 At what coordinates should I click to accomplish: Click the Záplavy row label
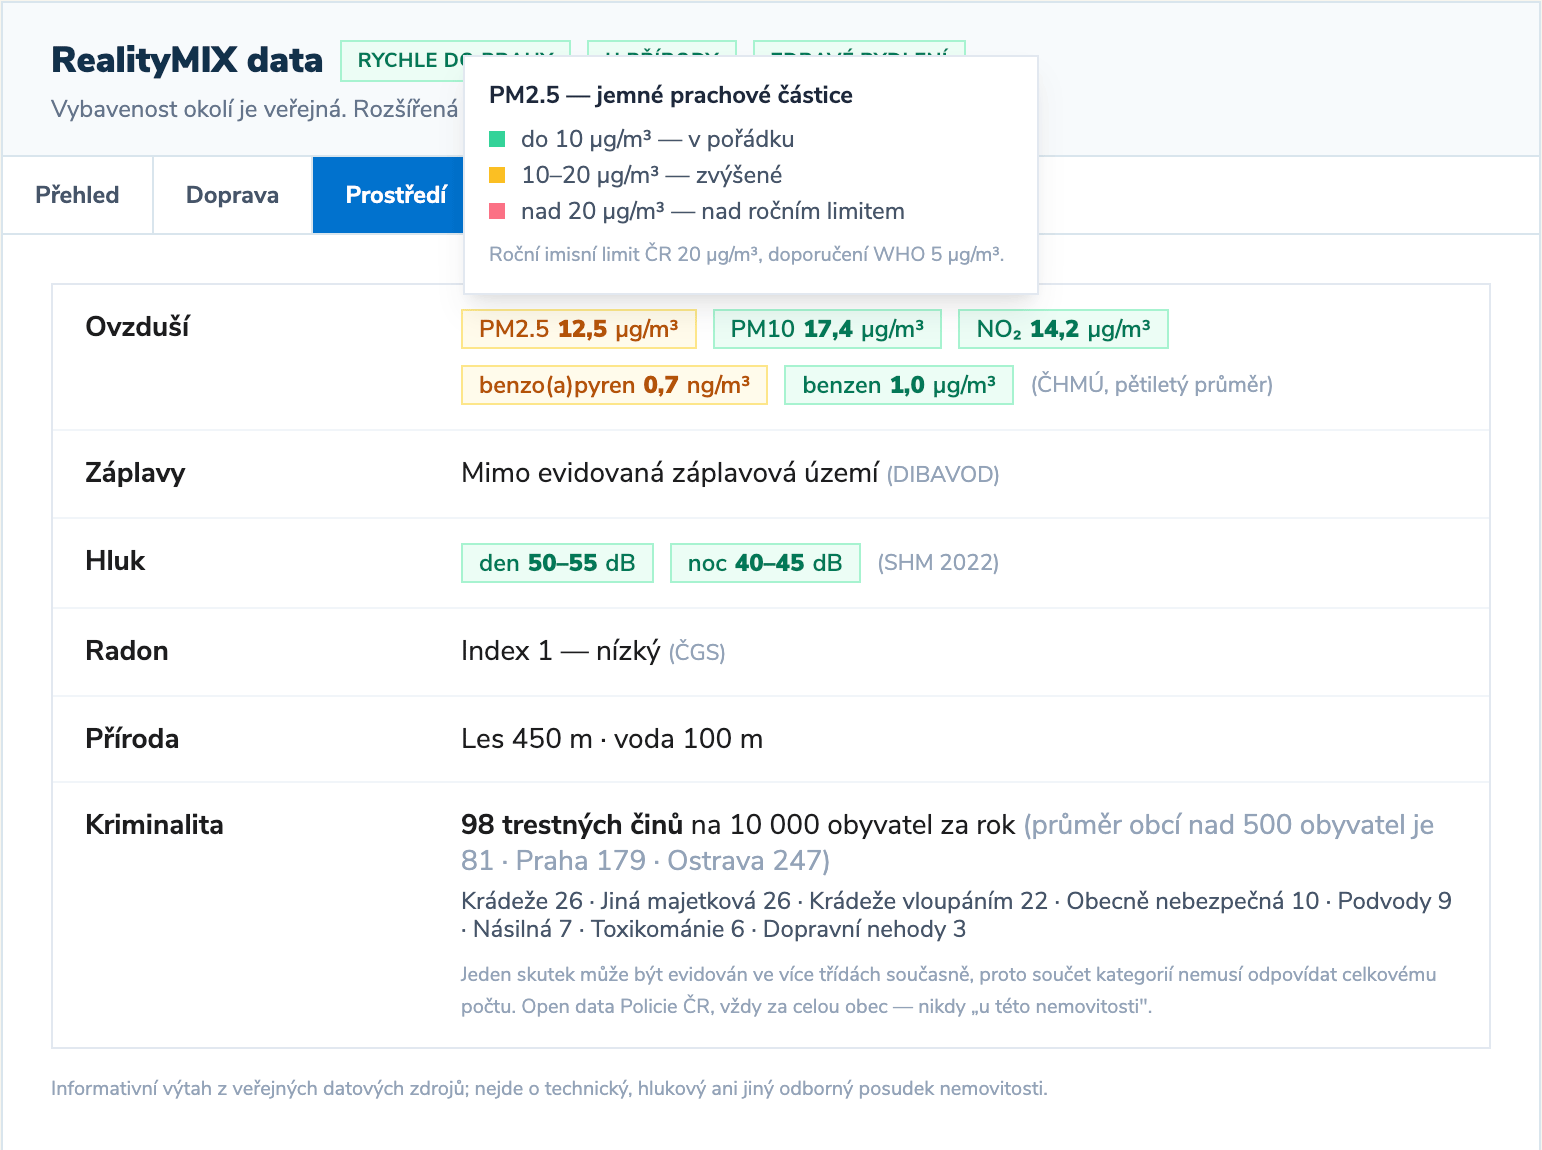click(x=135, y=473)
